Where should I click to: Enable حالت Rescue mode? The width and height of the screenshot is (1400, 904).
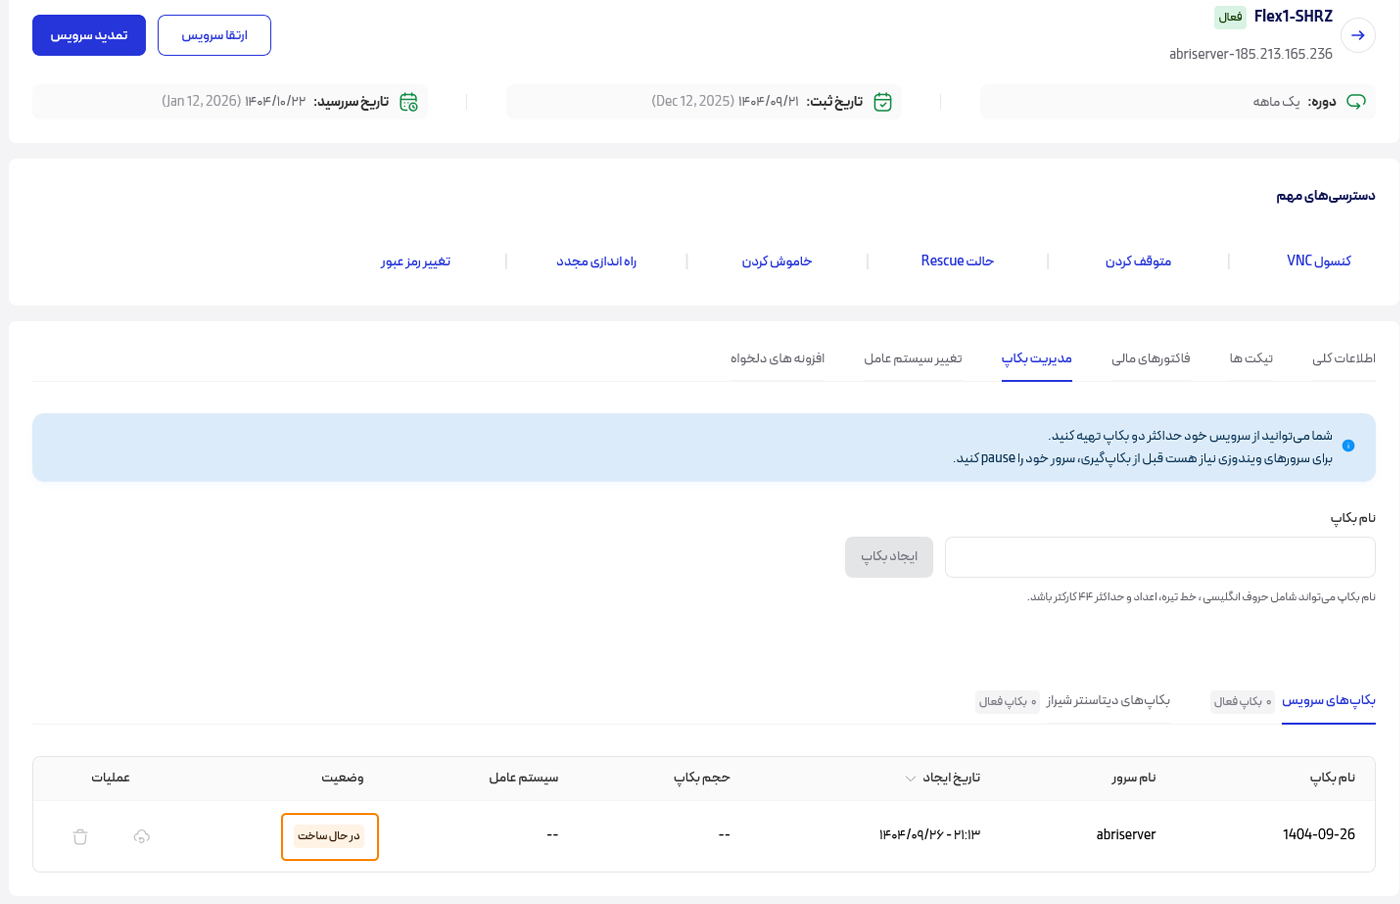(955, 261)
